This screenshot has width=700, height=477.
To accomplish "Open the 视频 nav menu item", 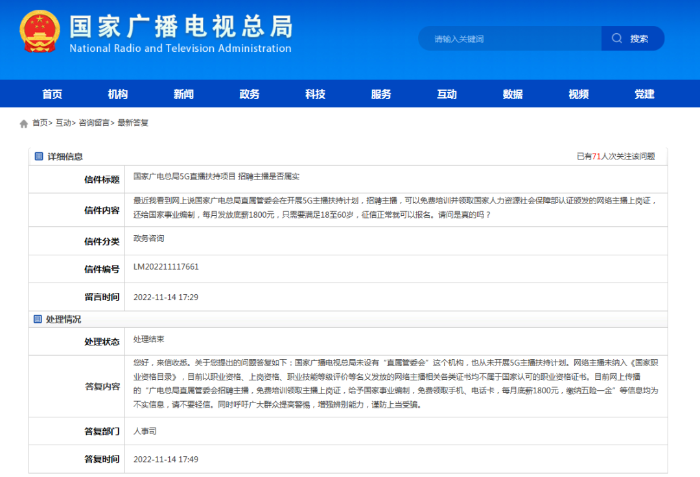I will pyautogui.click(x=579, y=94).
